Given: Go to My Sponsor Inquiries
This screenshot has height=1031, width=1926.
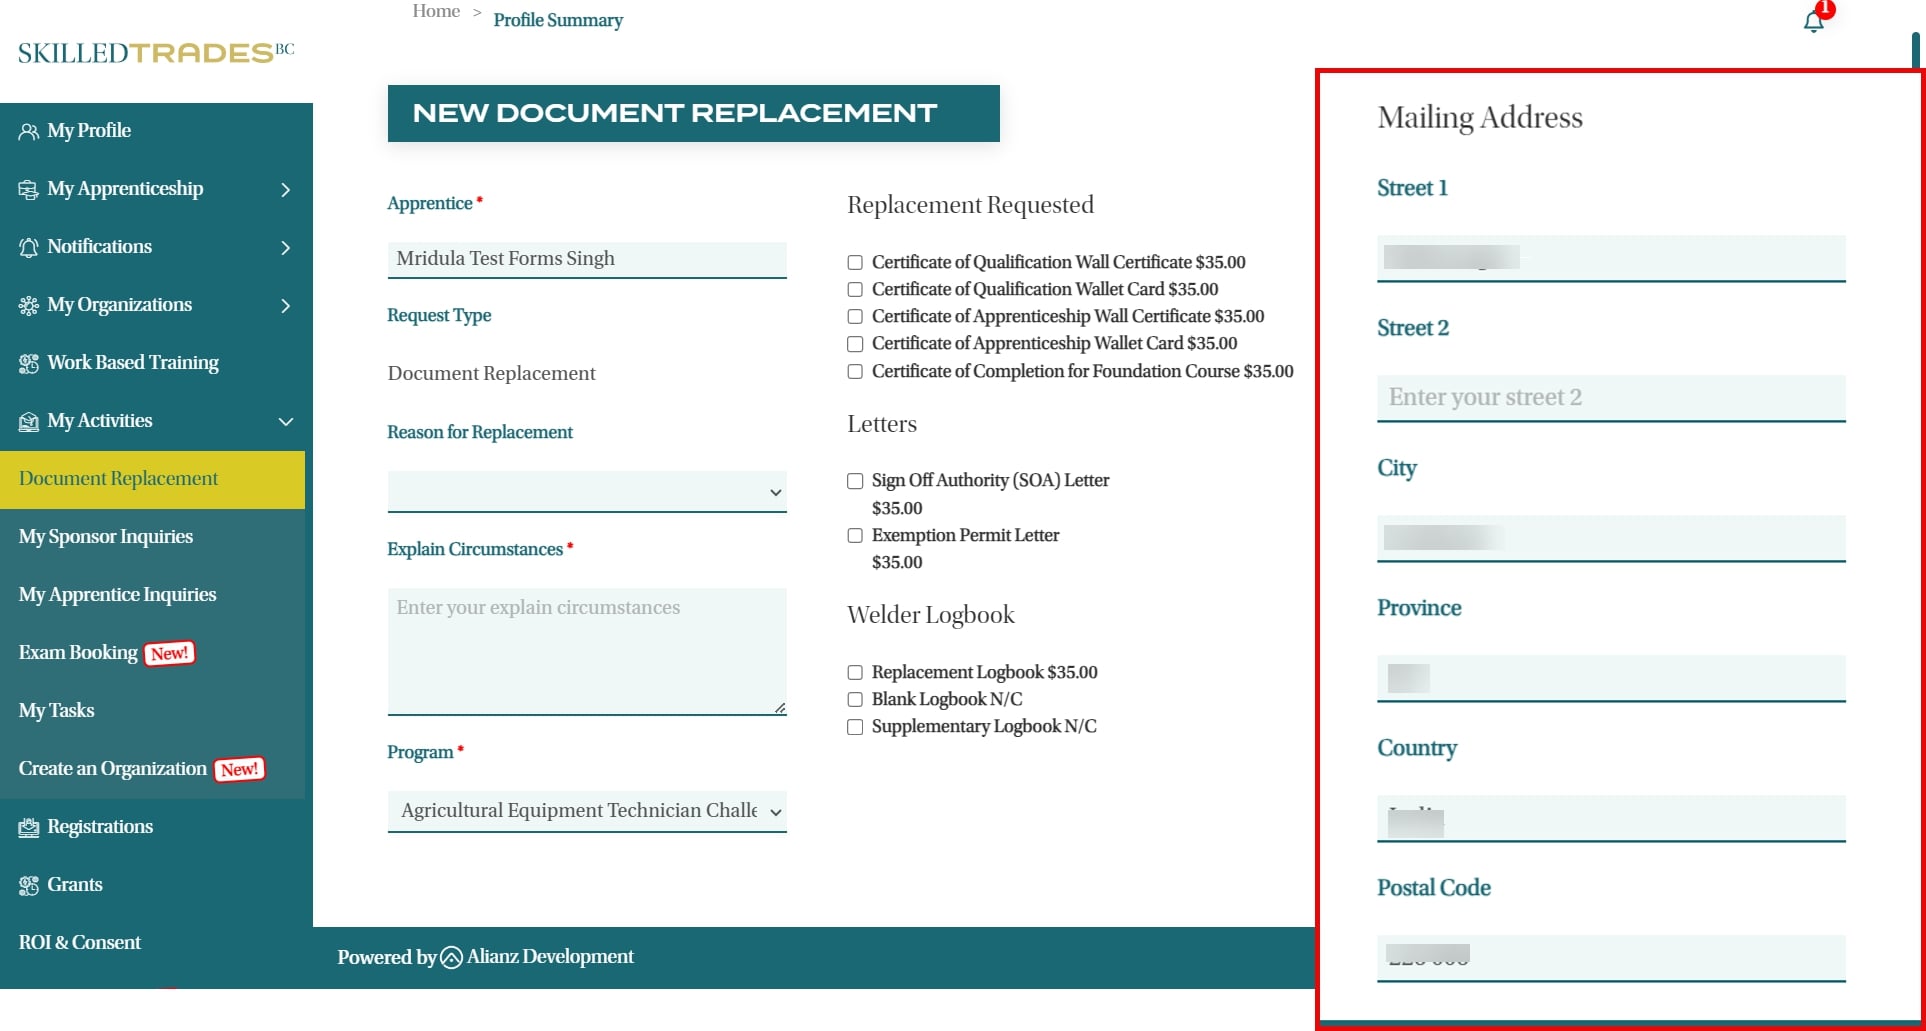Looking at the screenshot, I should click(106, 537).
